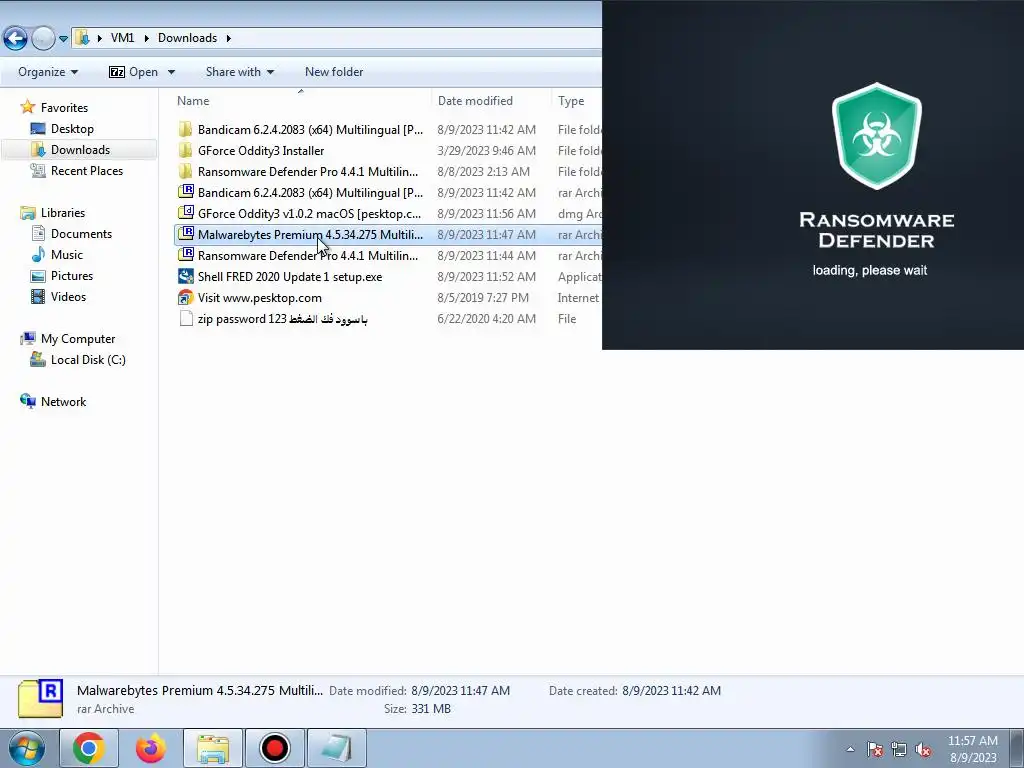Open the Videos library
Image resolution: width=1024 pixels, height=768 pixels.
68,296
